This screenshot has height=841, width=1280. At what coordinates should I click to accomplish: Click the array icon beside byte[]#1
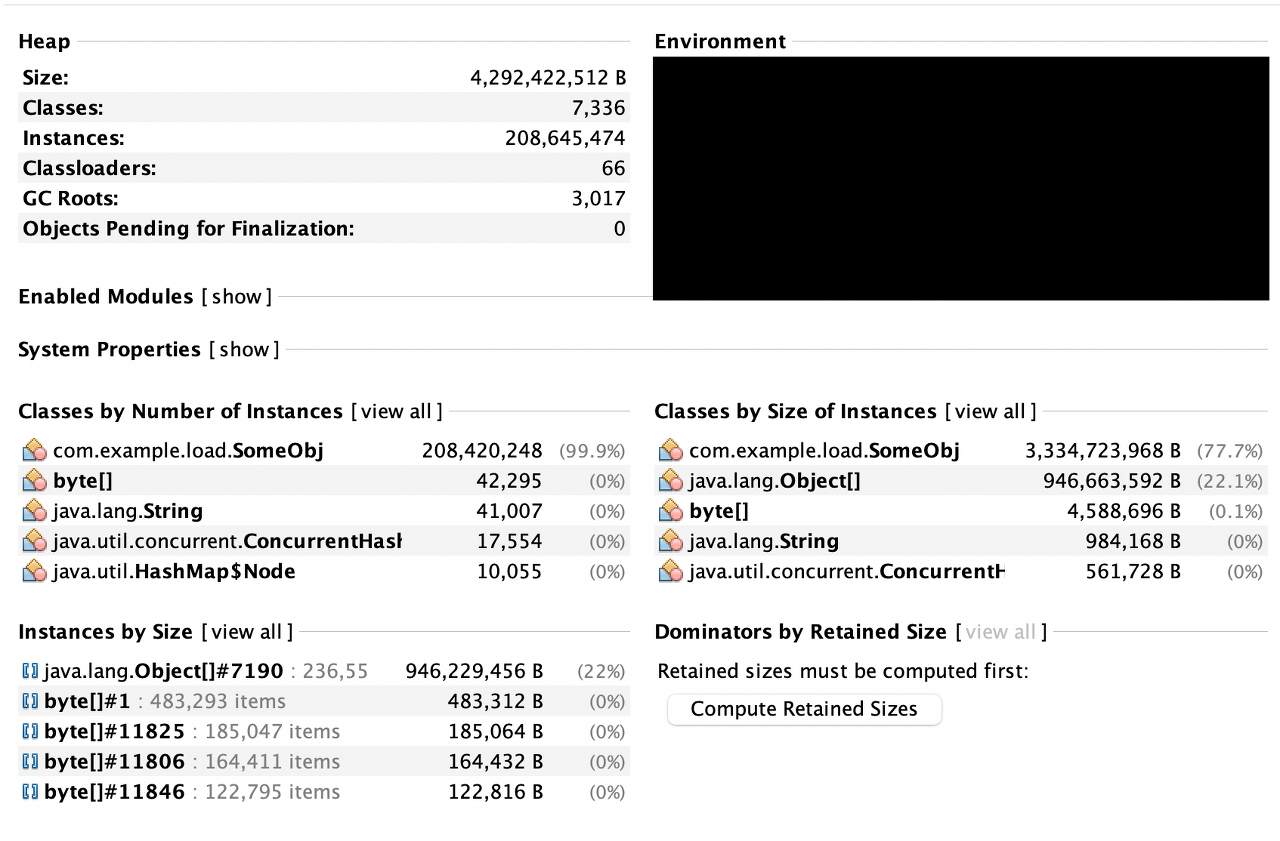coord(30,701)
